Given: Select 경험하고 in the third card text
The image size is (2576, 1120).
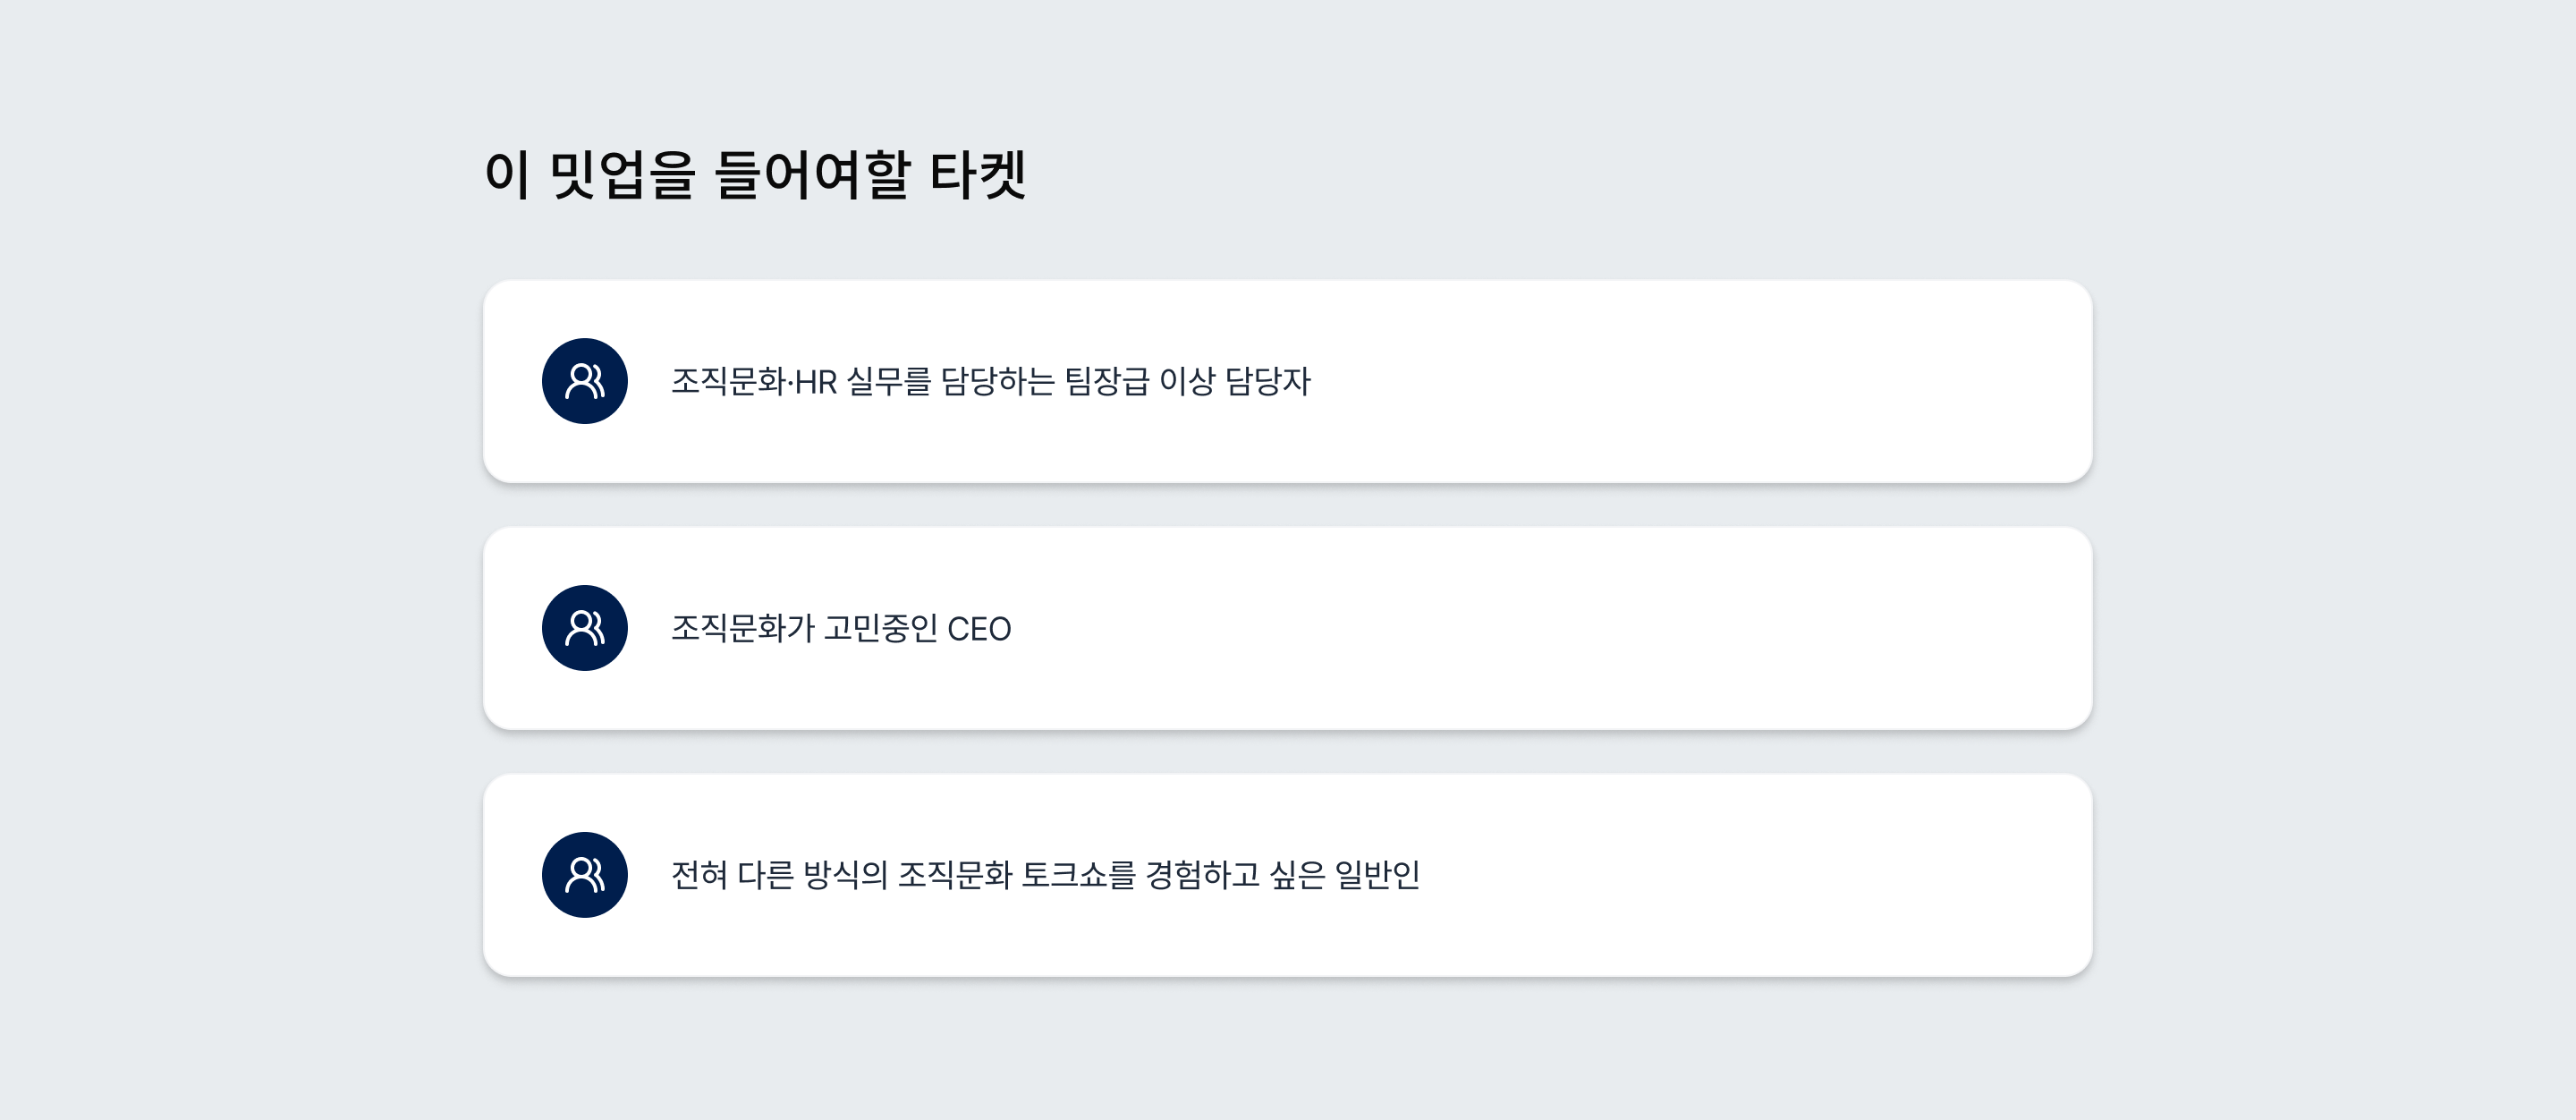Looking at the screenshot, I should tap(1202, 875).
